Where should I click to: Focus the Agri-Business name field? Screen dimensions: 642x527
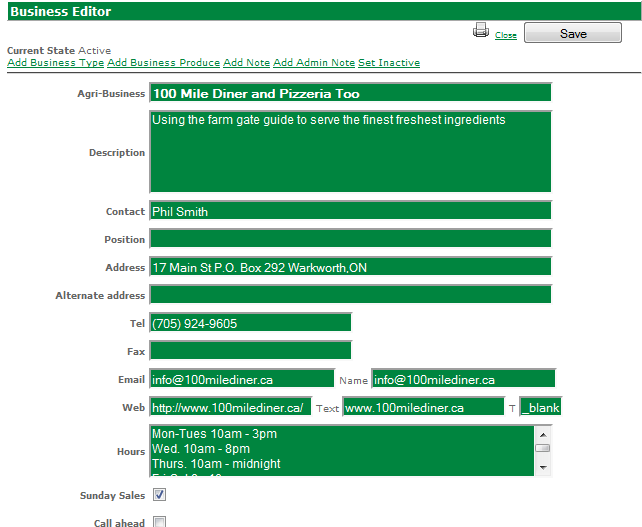coord(350,93)
